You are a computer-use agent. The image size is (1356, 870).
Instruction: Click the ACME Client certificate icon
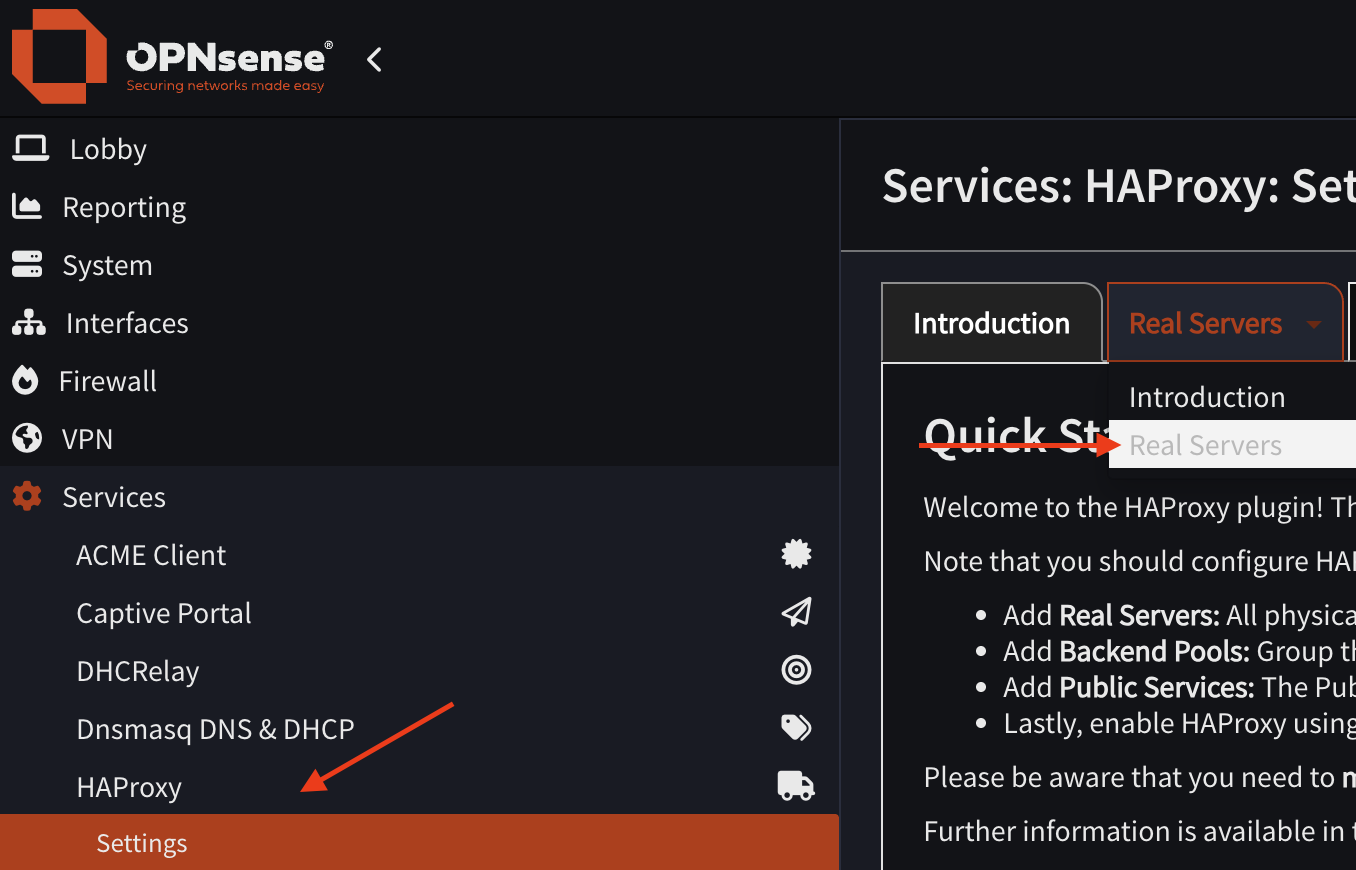(796, 554)
